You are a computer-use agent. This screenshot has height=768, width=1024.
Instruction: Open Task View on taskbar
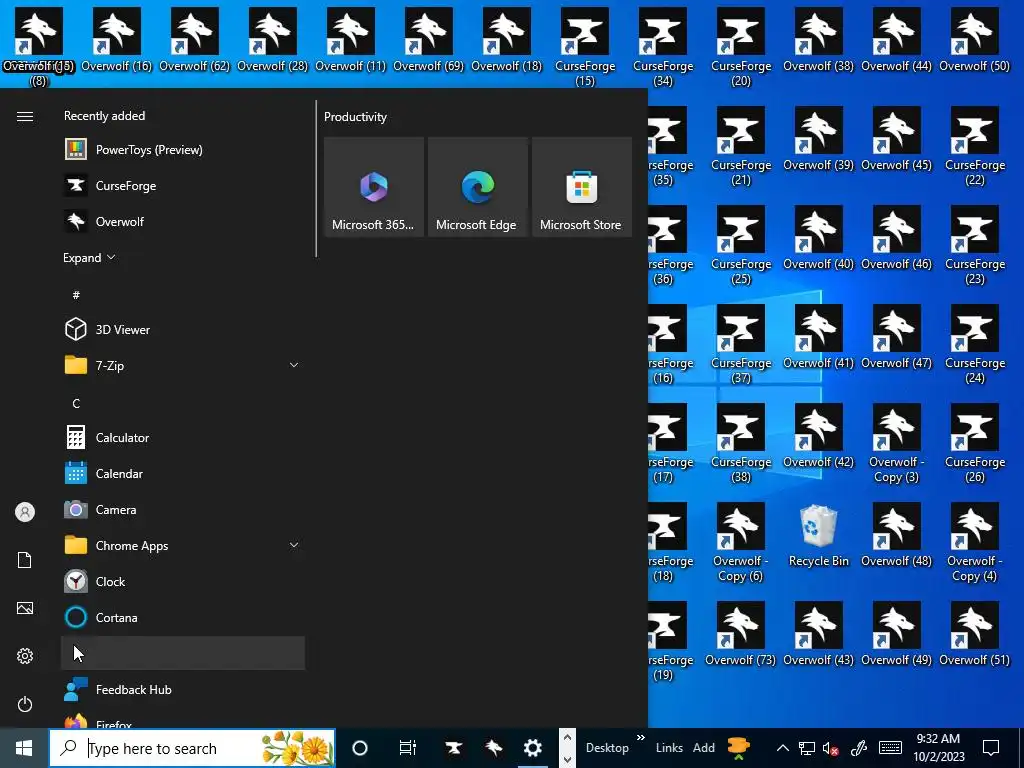[408, 748]
